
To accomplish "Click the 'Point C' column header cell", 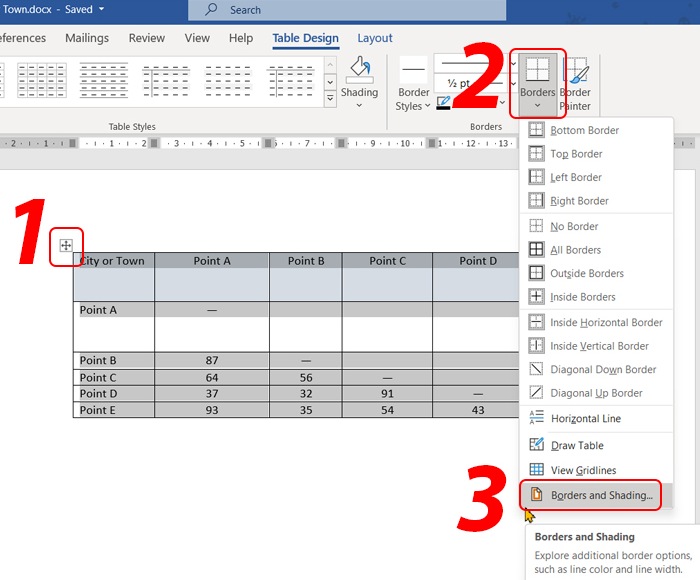I will (387, 277).
